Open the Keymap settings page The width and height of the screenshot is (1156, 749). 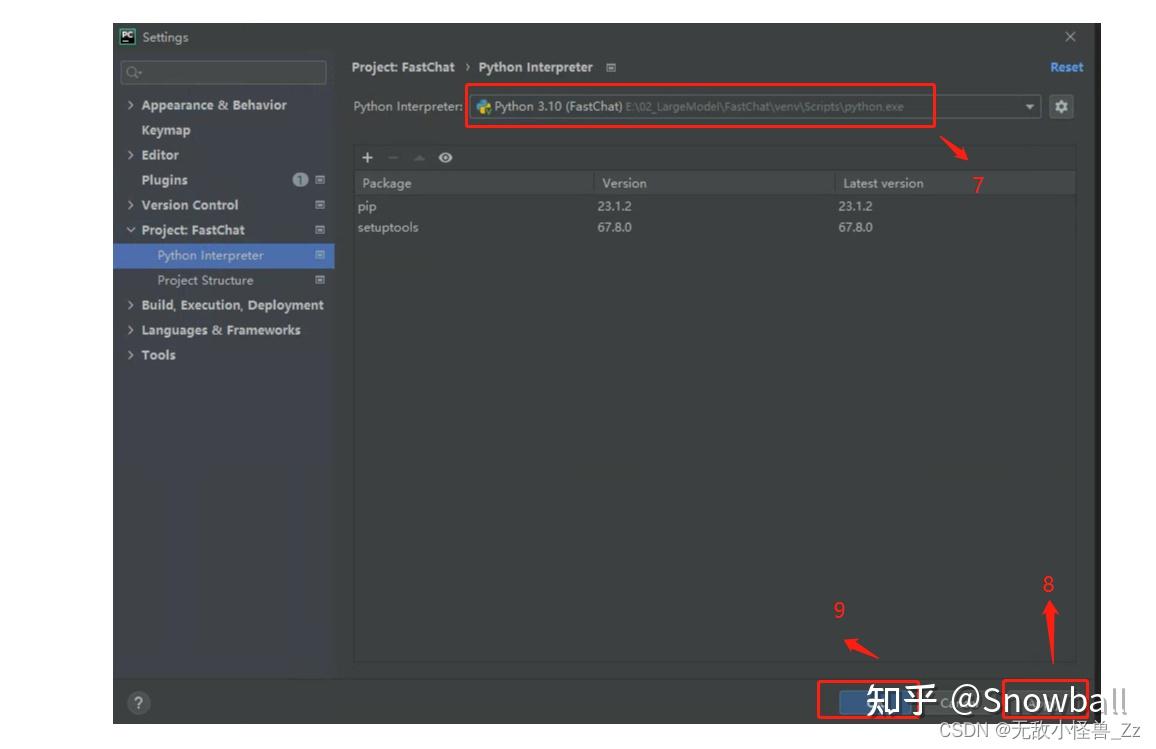pyautogui.click(x=164, y=130)
